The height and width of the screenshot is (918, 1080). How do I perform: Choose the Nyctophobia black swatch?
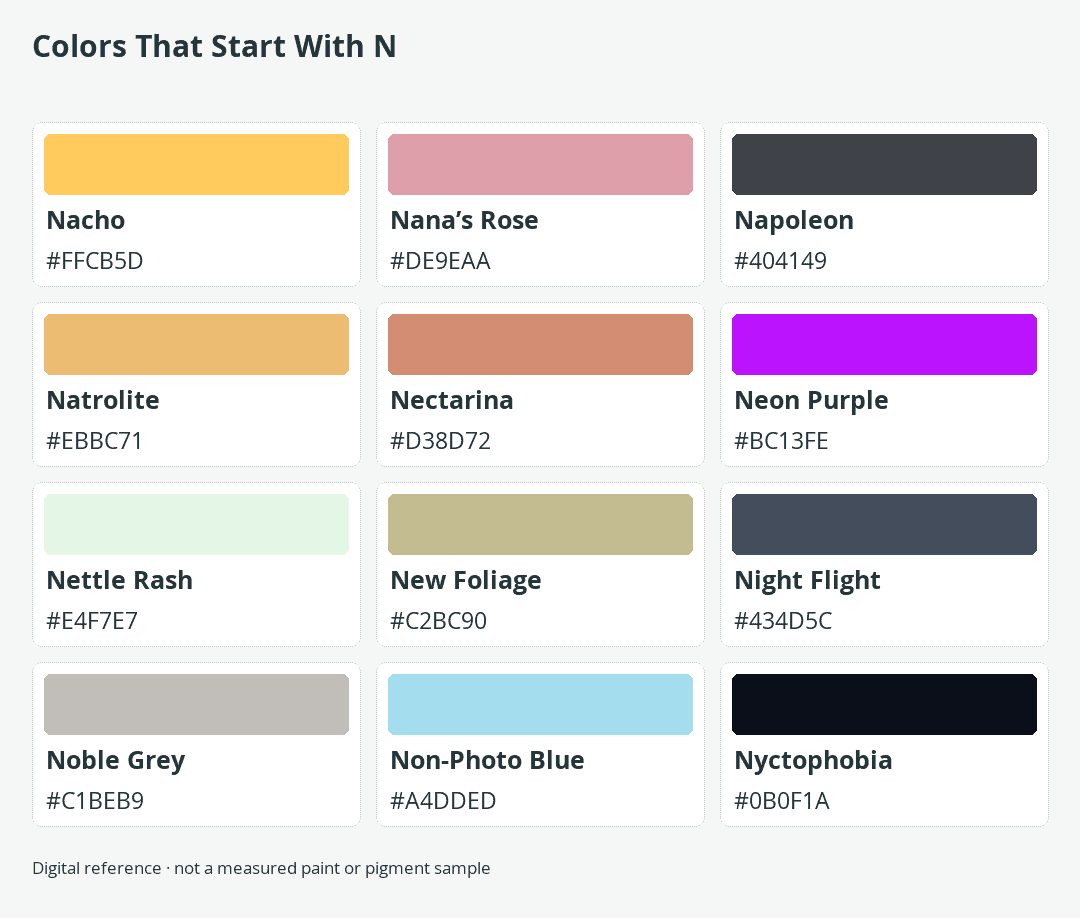tap(884, 705)
